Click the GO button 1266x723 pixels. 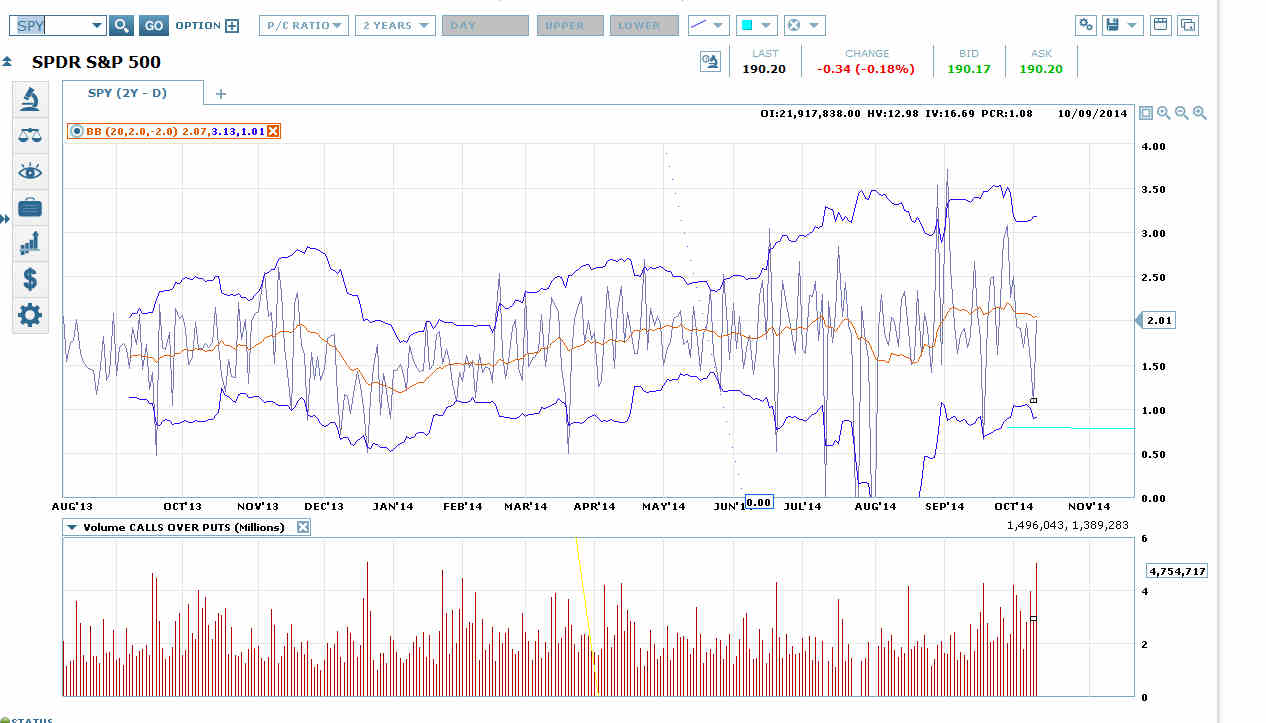click(153, 25)
